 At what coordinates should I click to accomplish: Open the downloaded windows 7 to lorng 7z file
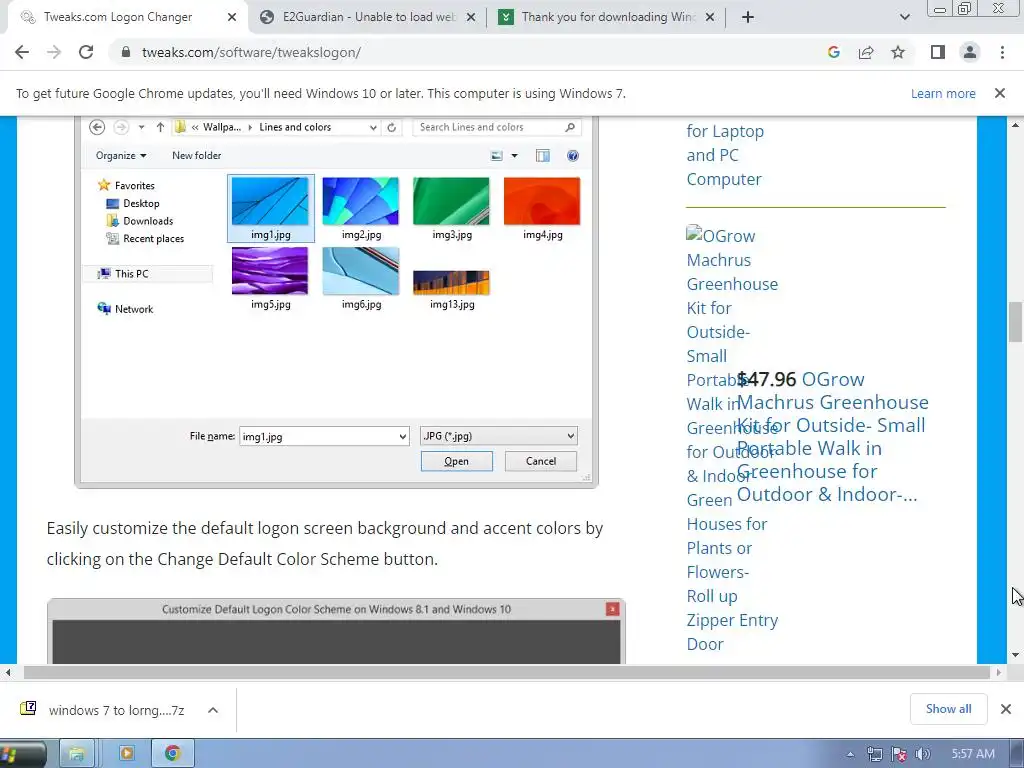[103, 710]
